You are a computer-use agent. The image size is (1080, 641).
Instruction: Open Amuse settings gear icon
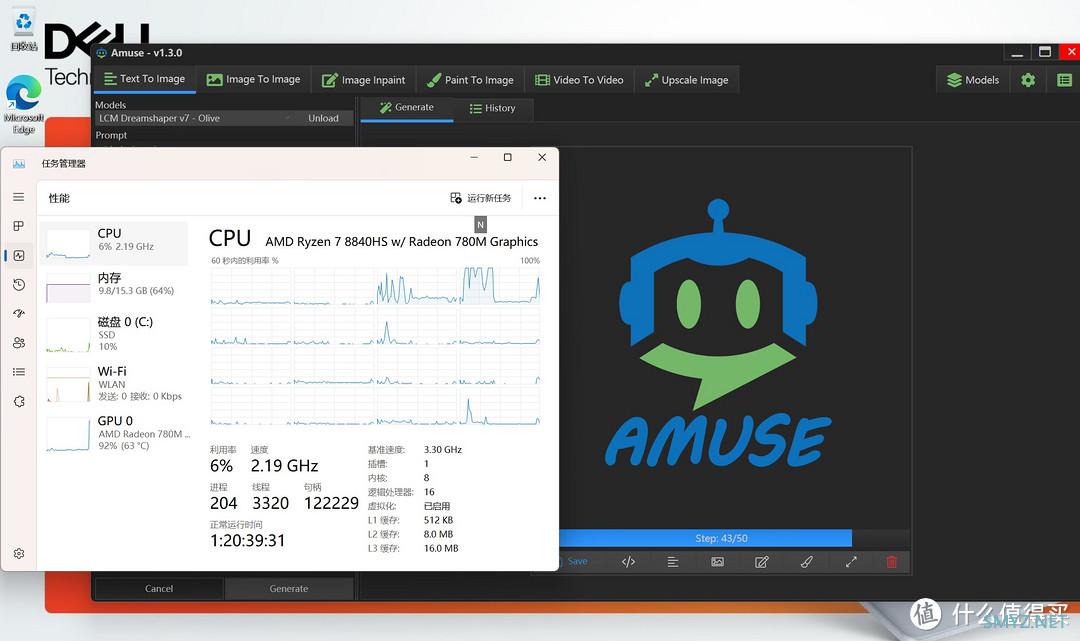[1028, 80]
